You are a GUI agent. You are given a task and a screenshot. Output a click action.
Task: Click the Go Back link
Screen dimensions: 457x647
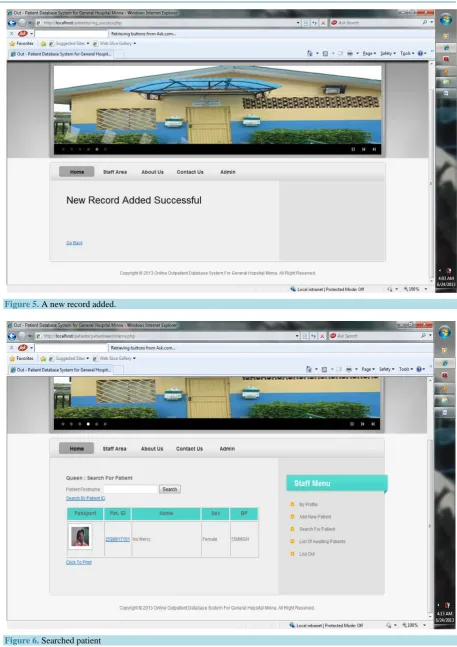(74, 243)
